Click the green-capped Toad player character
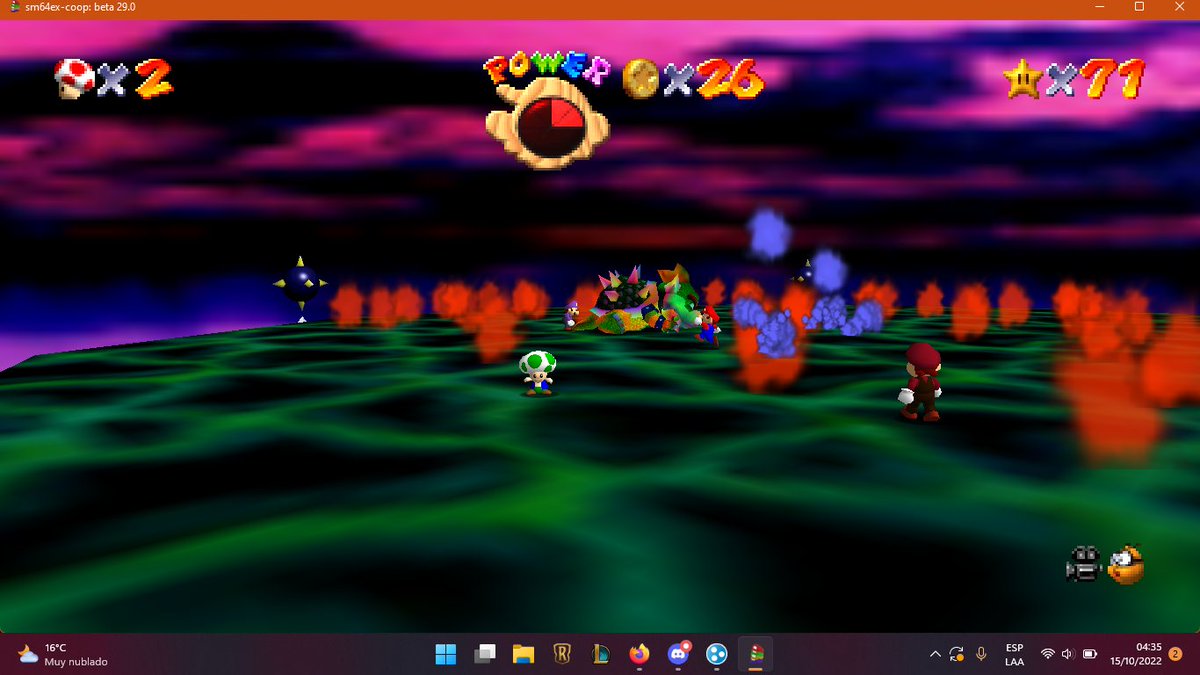 [538, 373]
